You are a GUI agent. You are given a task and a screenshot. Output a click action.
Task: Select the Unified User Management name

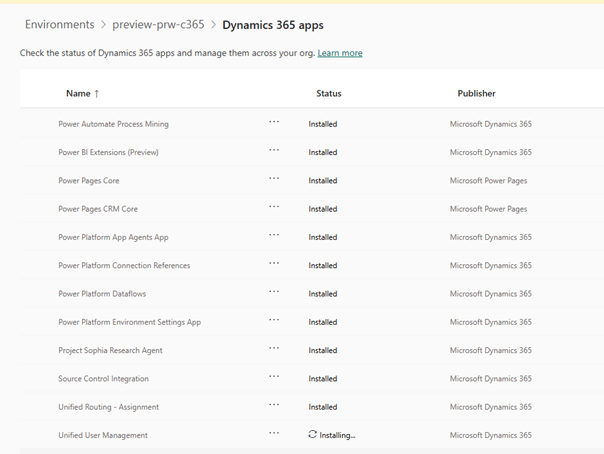[103, 436]
